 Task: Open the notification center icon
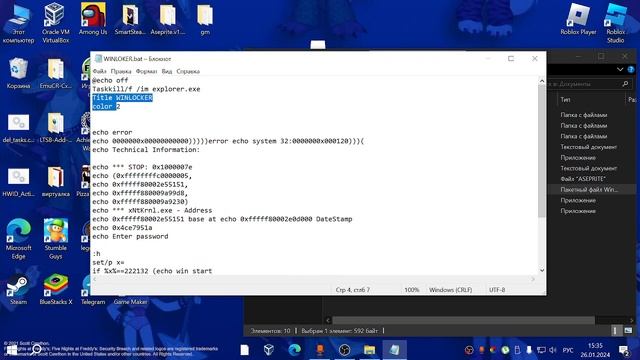point(624,350)
